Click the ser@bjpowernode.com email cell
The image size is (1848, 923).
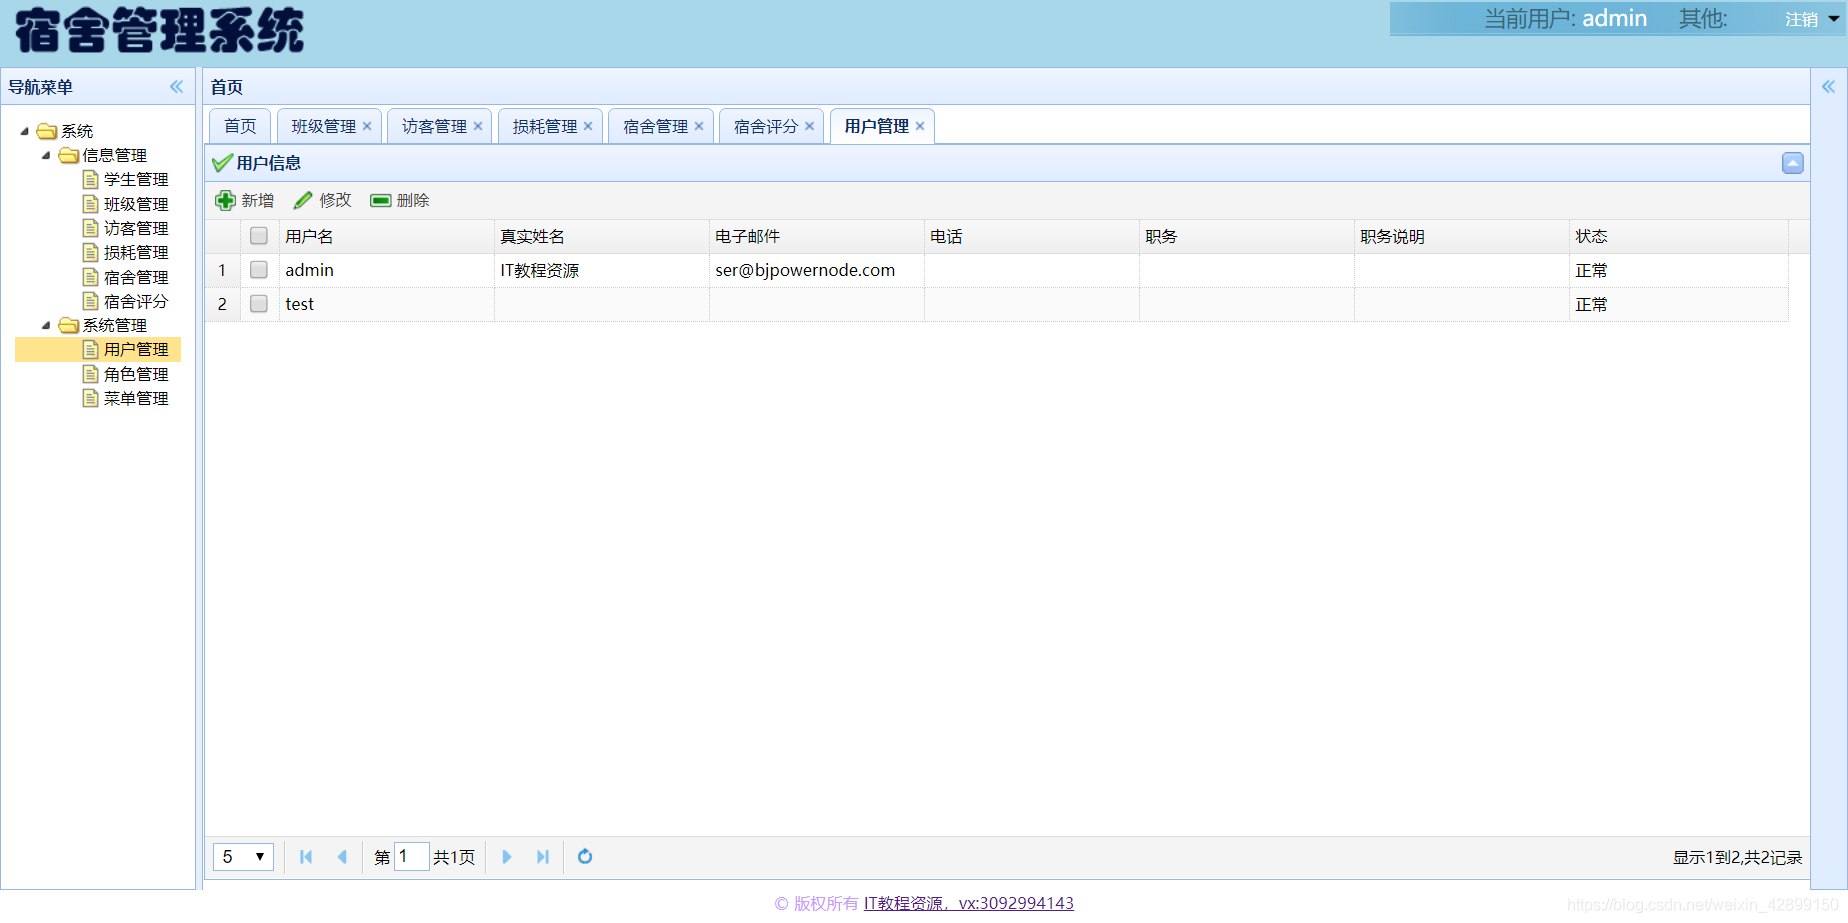tap(817, 270)
